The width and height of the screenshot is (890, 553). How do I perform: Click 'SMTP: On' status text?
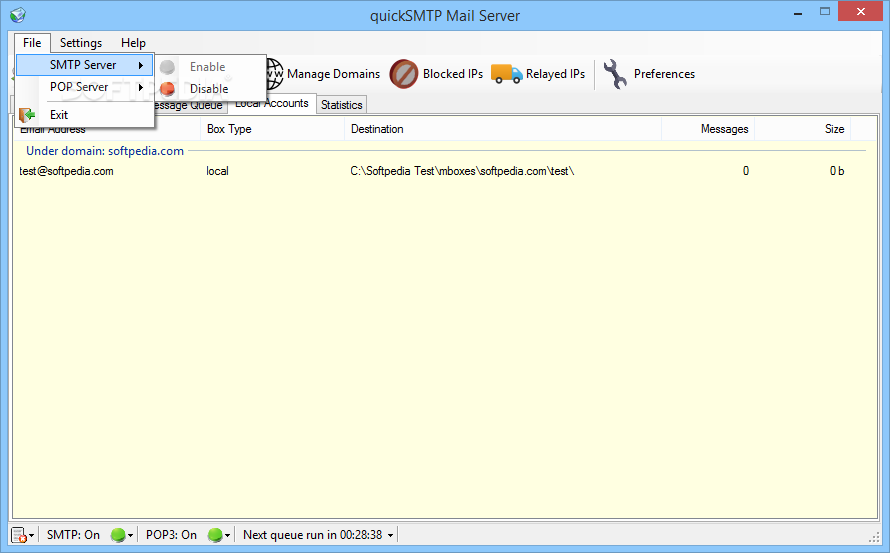[73, 535]
